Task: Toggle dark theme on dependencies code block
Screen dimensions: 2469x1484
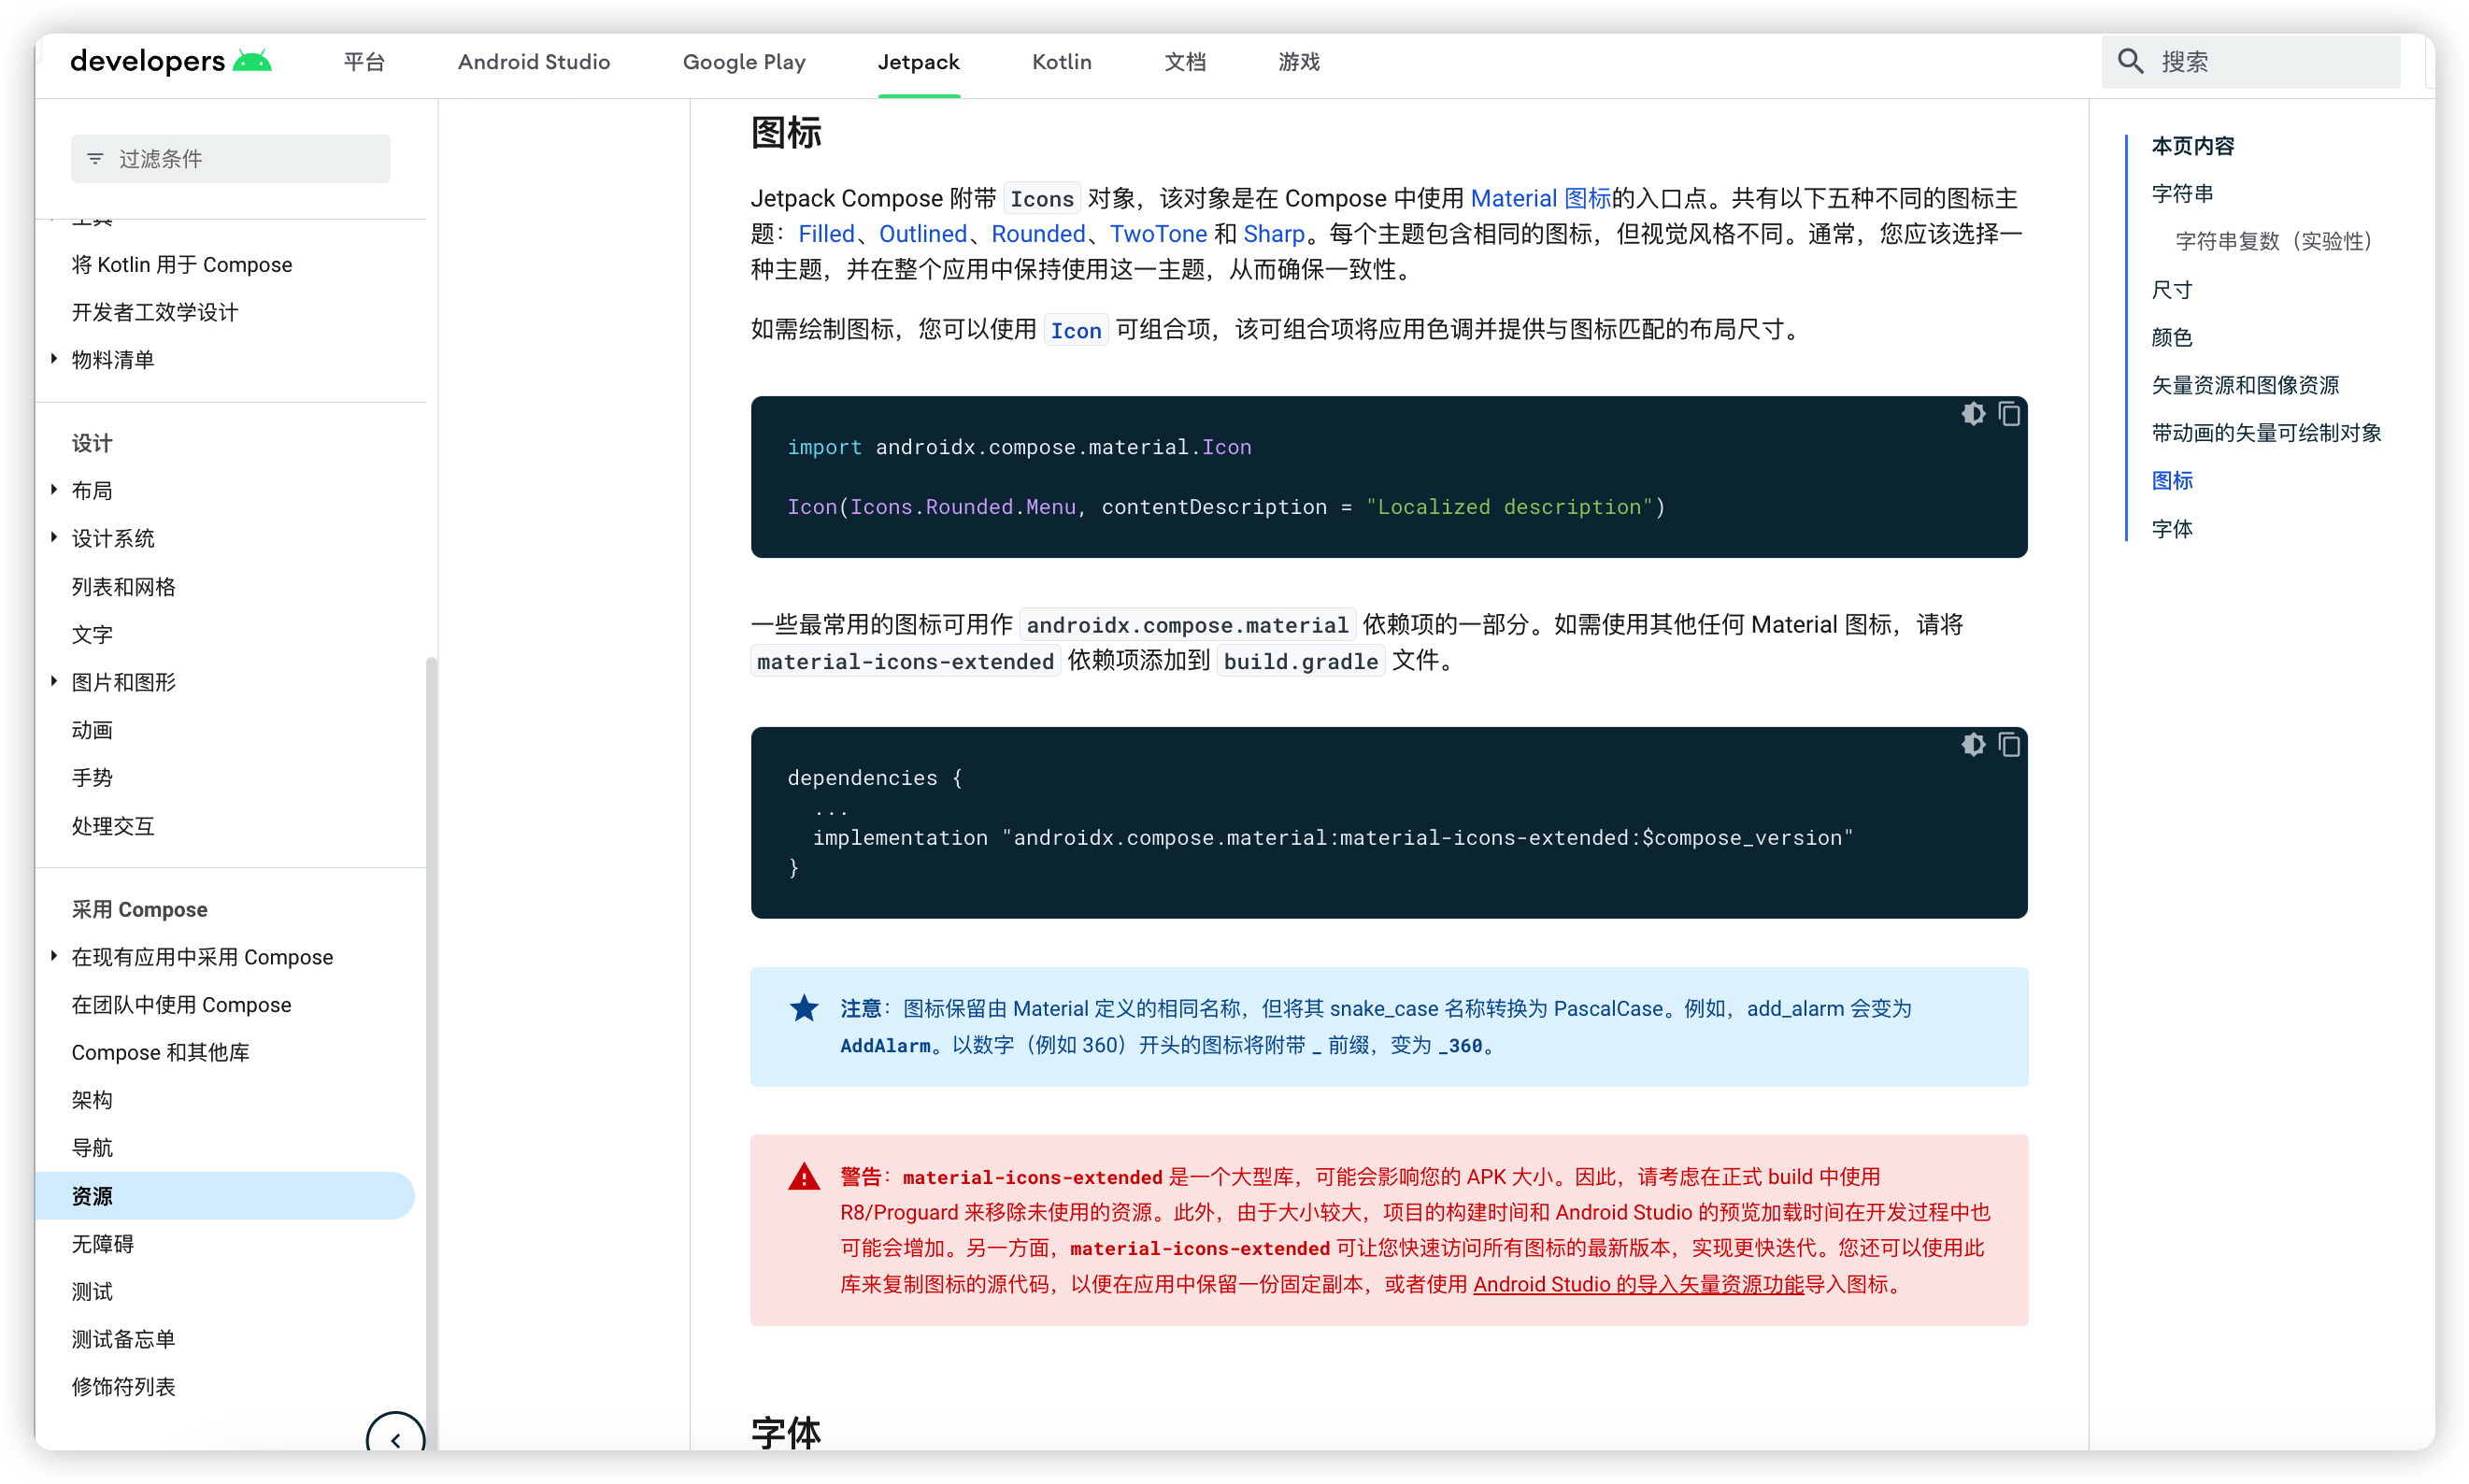Action: point(1972,745)
